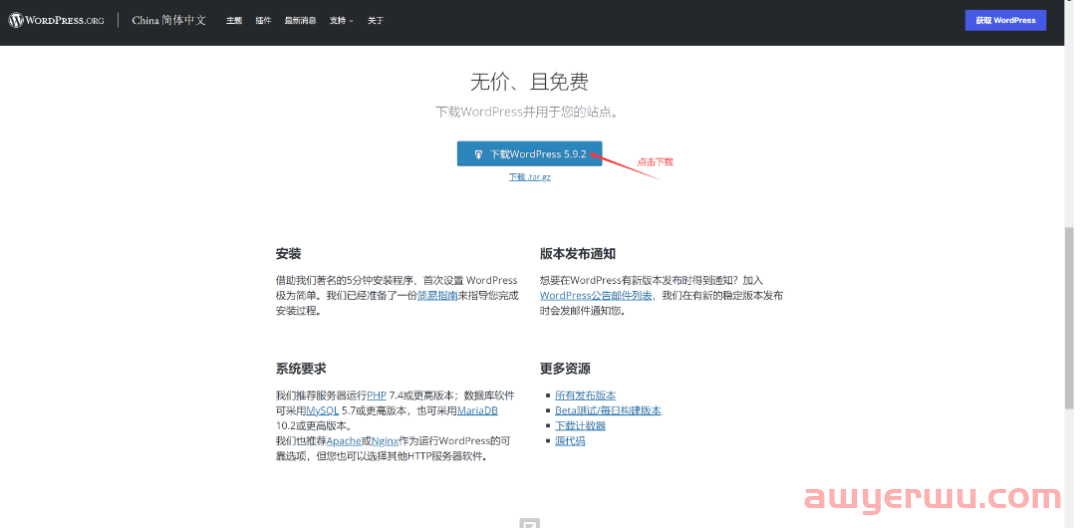Click the page vertical scrollbar thumb
This screenshot has width=1080, height=528.
[1069, 318]
